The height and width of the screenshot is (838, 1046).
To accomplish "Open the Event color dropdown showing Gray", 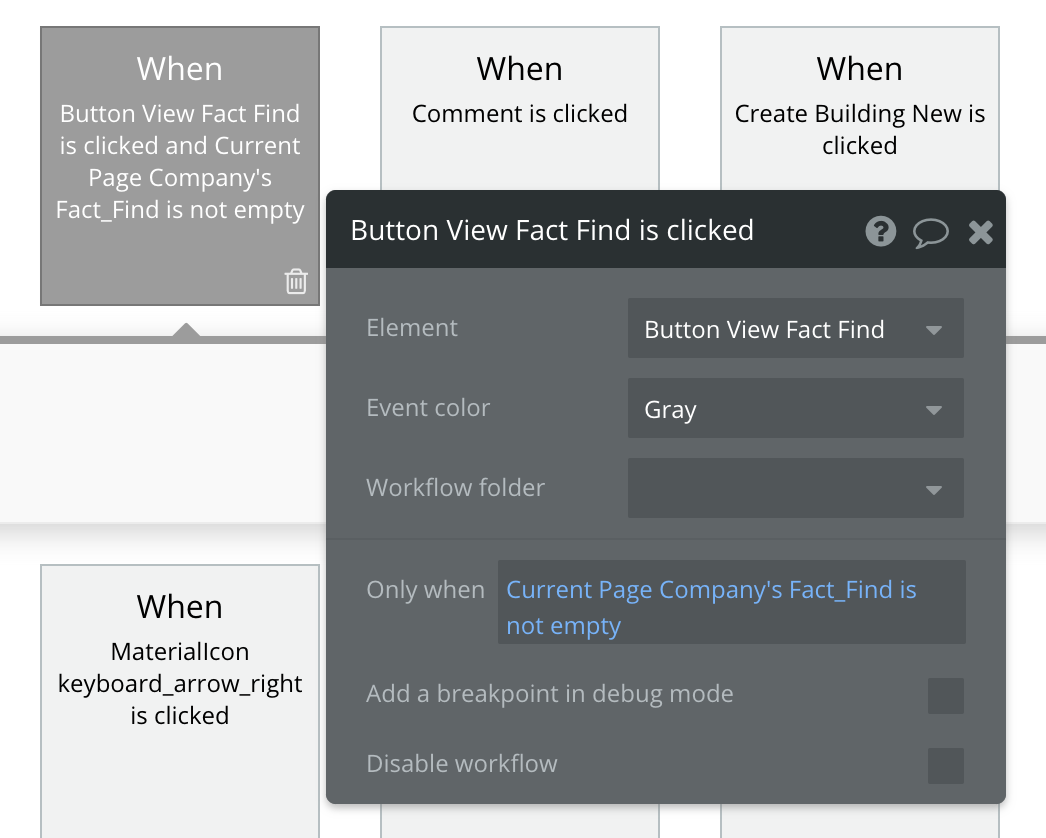I will click(795, 408).
